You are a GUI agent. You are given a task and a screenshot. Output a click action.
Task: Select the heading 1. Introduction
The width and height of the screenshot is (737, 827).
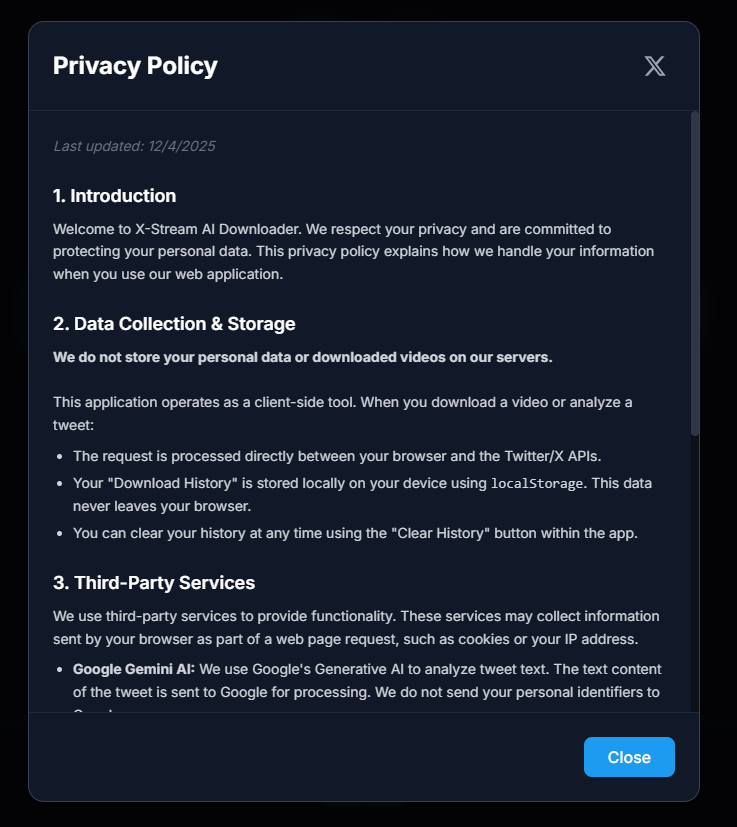pos(116,196)
